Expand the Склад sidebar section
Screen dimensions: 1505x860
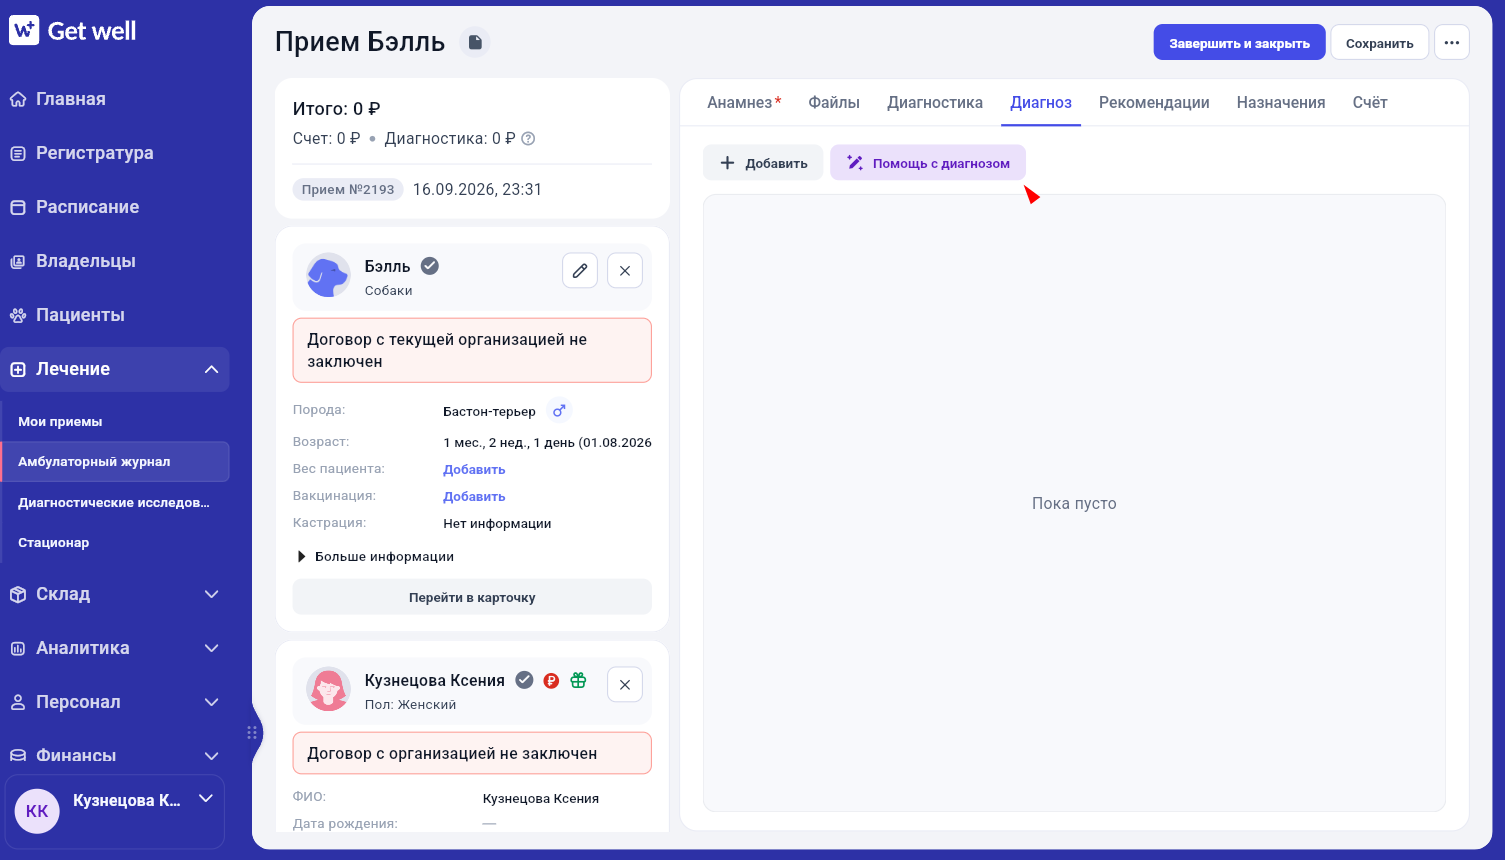tap(115, 594)
